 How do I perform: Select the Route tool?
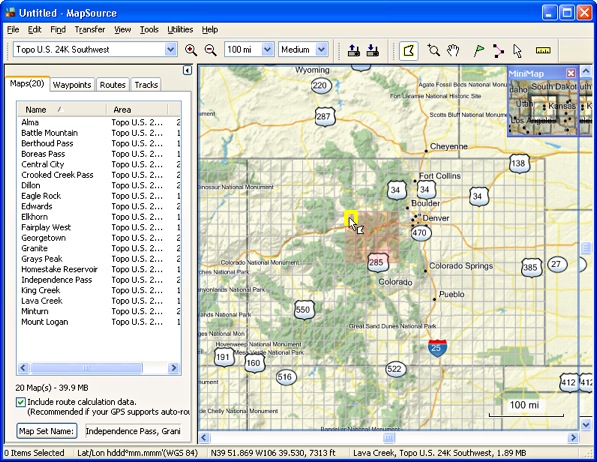point(498,50)
